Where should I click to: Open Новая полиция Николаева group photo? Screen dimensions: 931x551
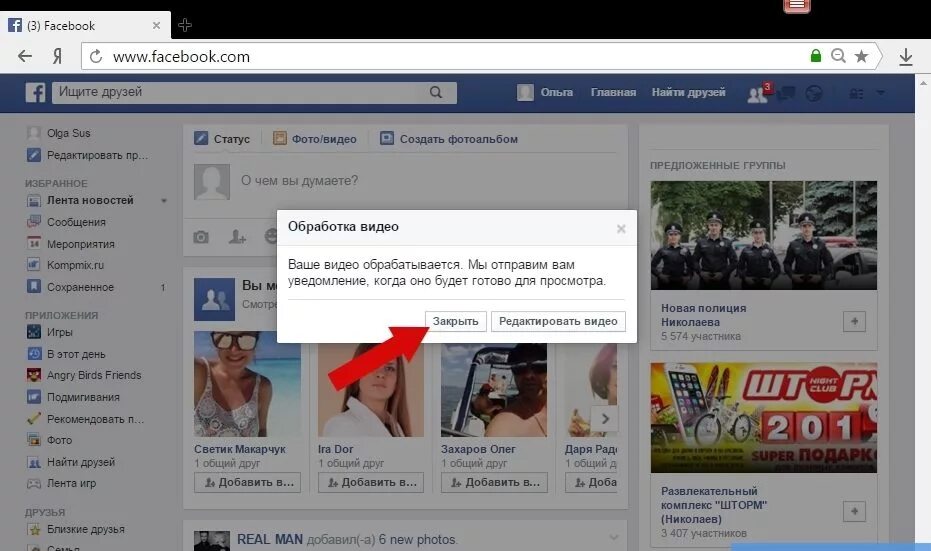point(764,236)
